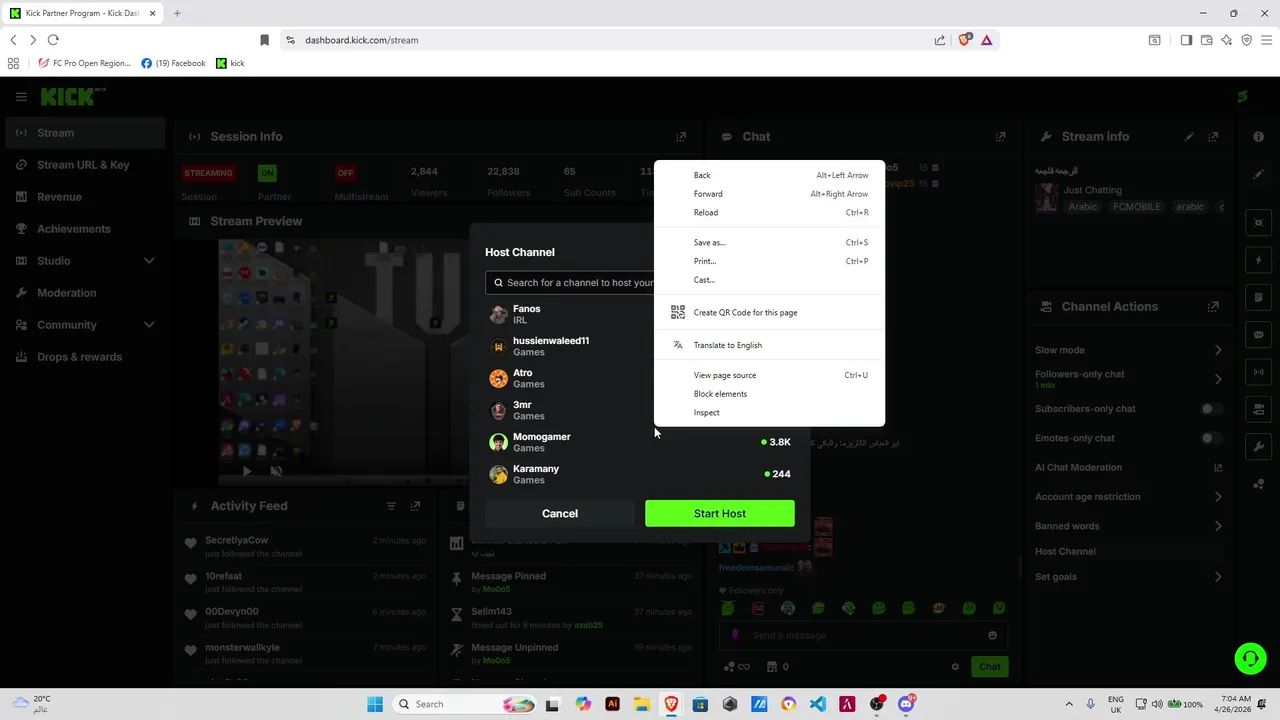This screenshot has width=1280, height=720.
Task: Edit Stream info with pencil icon
Action: point(1189,137)
